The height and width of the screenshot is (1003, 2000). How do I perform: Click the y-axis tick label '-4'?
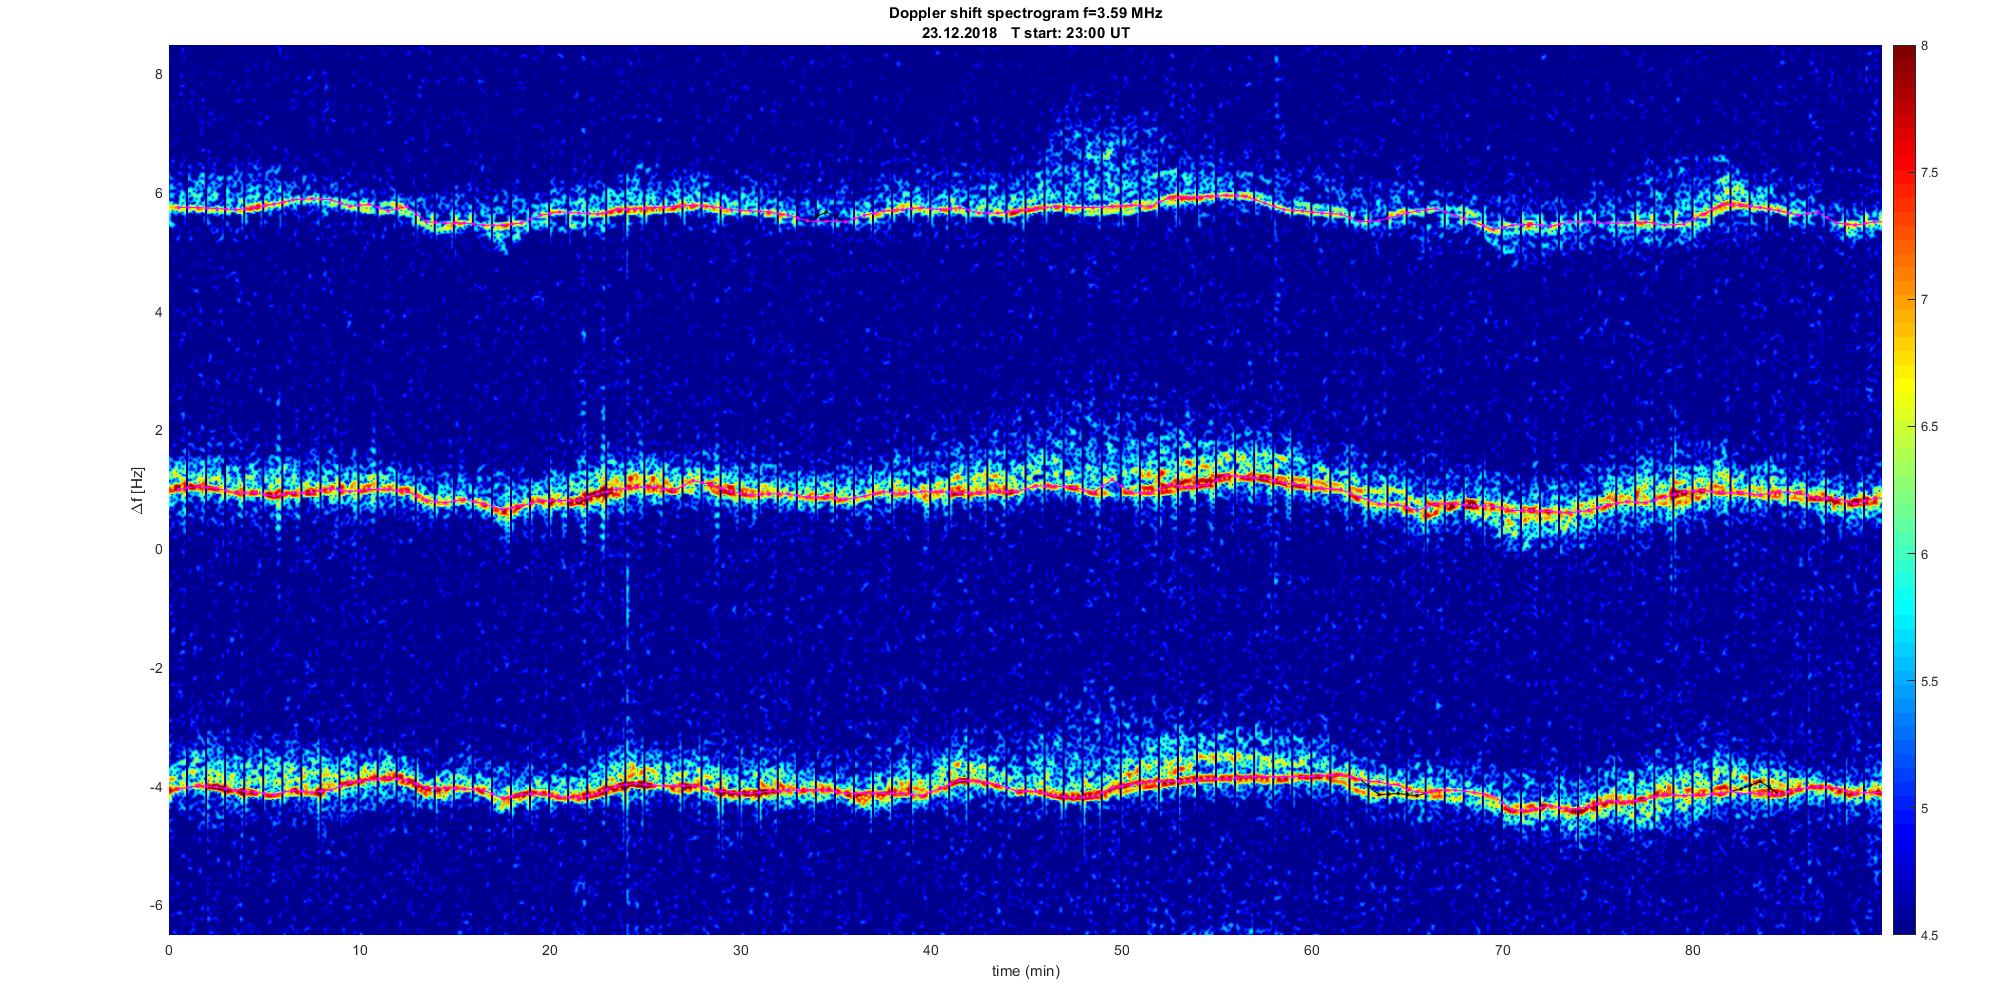pos(156,787)
